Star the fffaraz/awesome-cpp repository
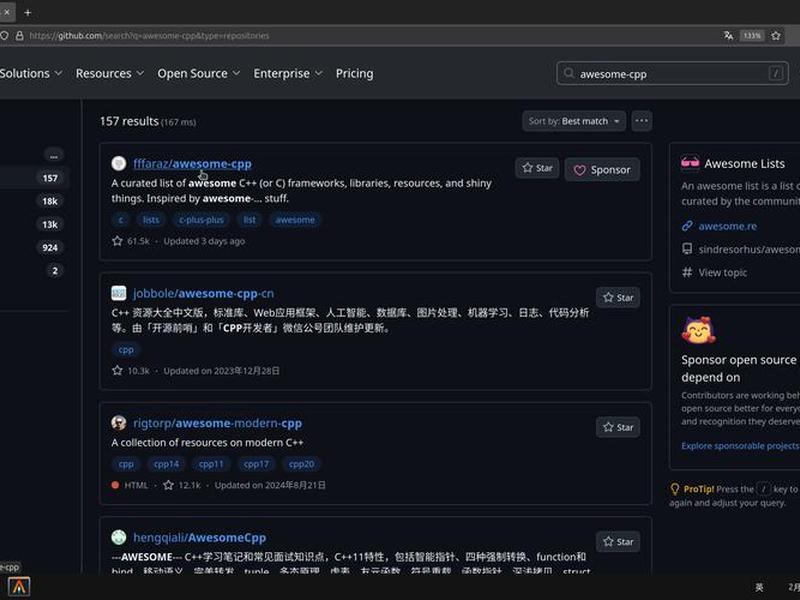This screenshot has width=800, height=600. point(537,168)
